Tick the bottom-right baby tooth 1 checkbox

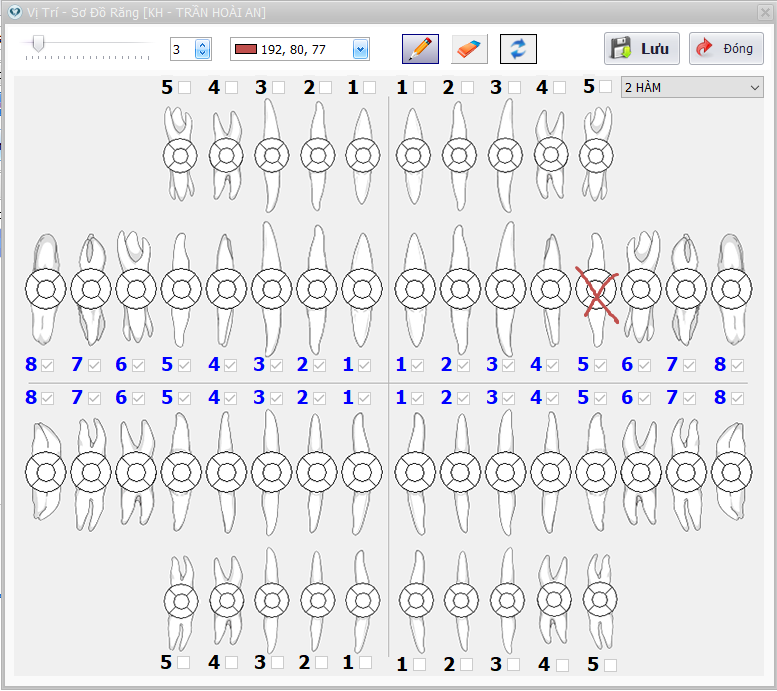pyautogui.click(x=419, y=665)
